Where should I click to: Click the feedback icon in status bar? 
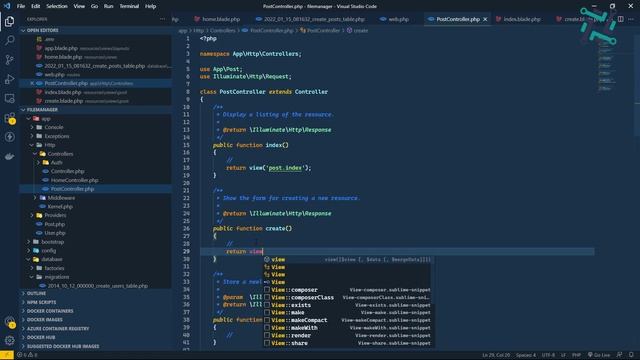point(620,355)
